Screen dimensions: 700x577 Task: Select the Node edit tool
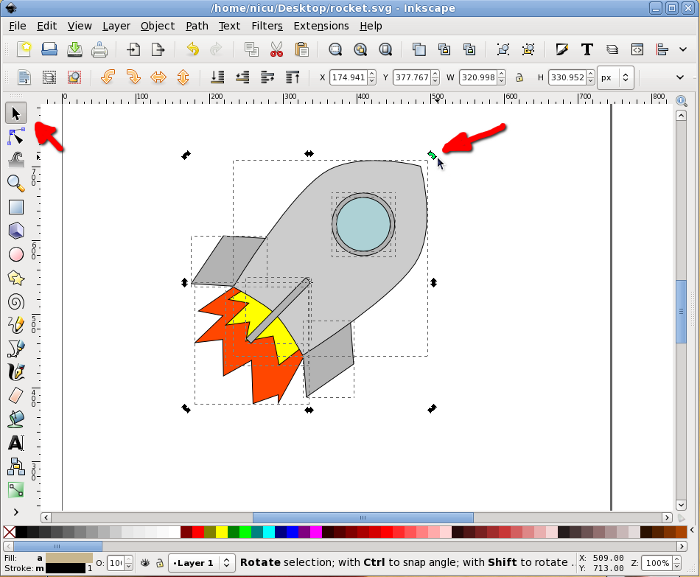16,137
